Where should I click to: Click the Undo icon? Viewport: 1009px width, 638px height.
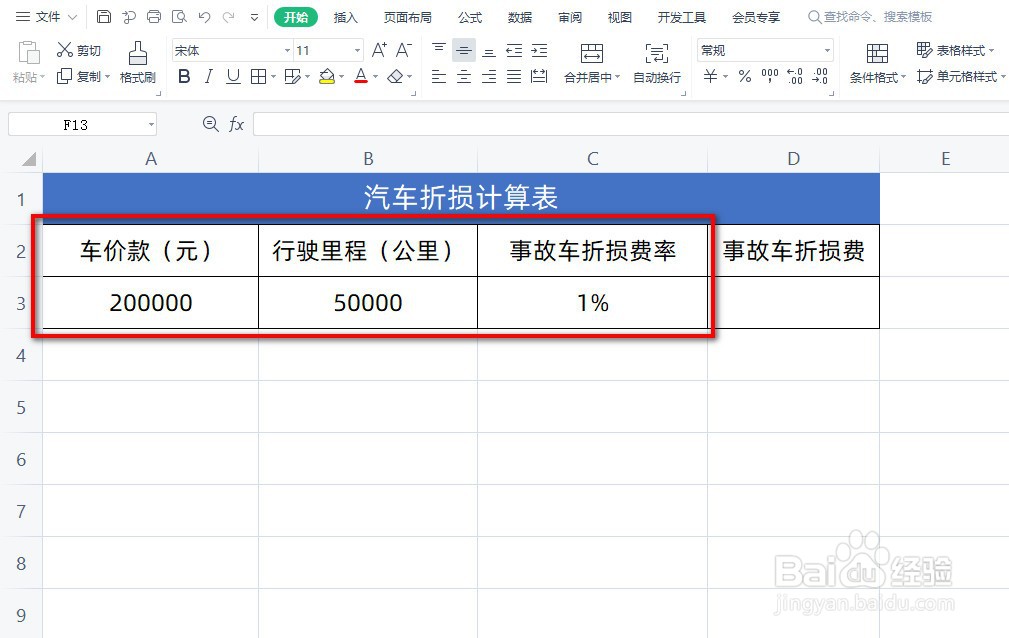(205, 16)
